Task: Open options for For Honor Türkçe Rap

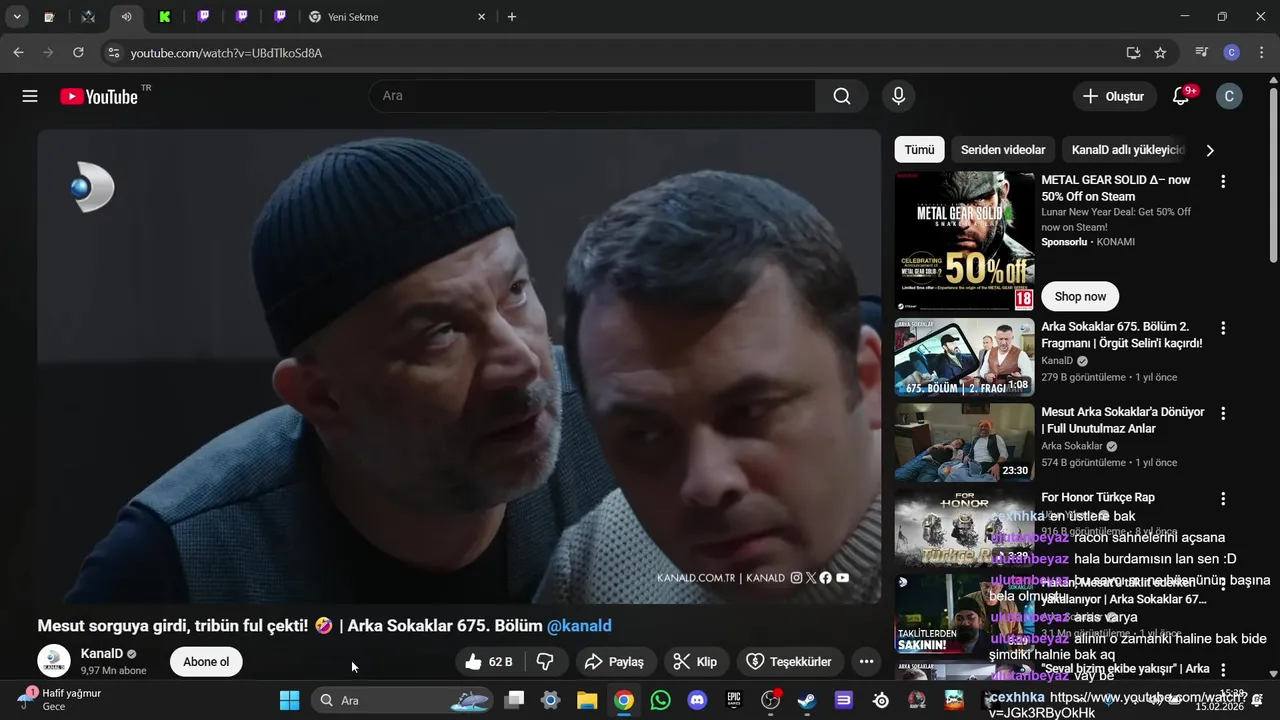Action: tap(1222, 498)
